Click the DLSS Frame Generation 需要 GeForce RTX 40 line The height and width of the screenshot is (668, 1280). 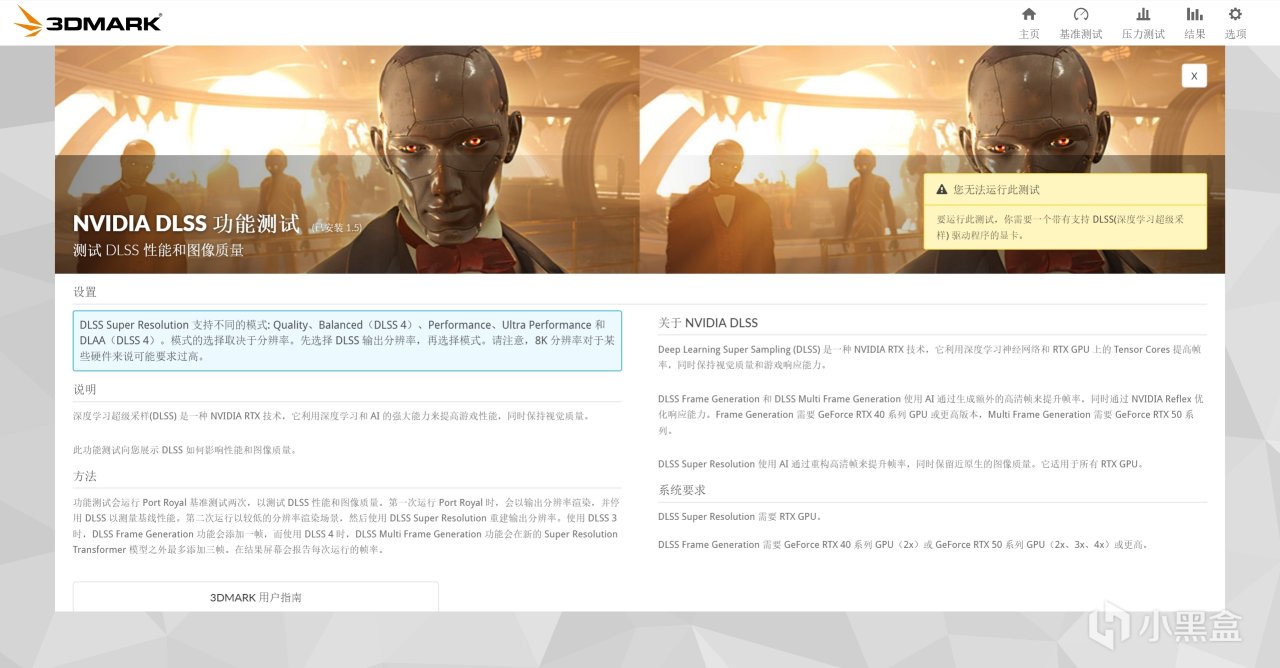click(903, 545)
